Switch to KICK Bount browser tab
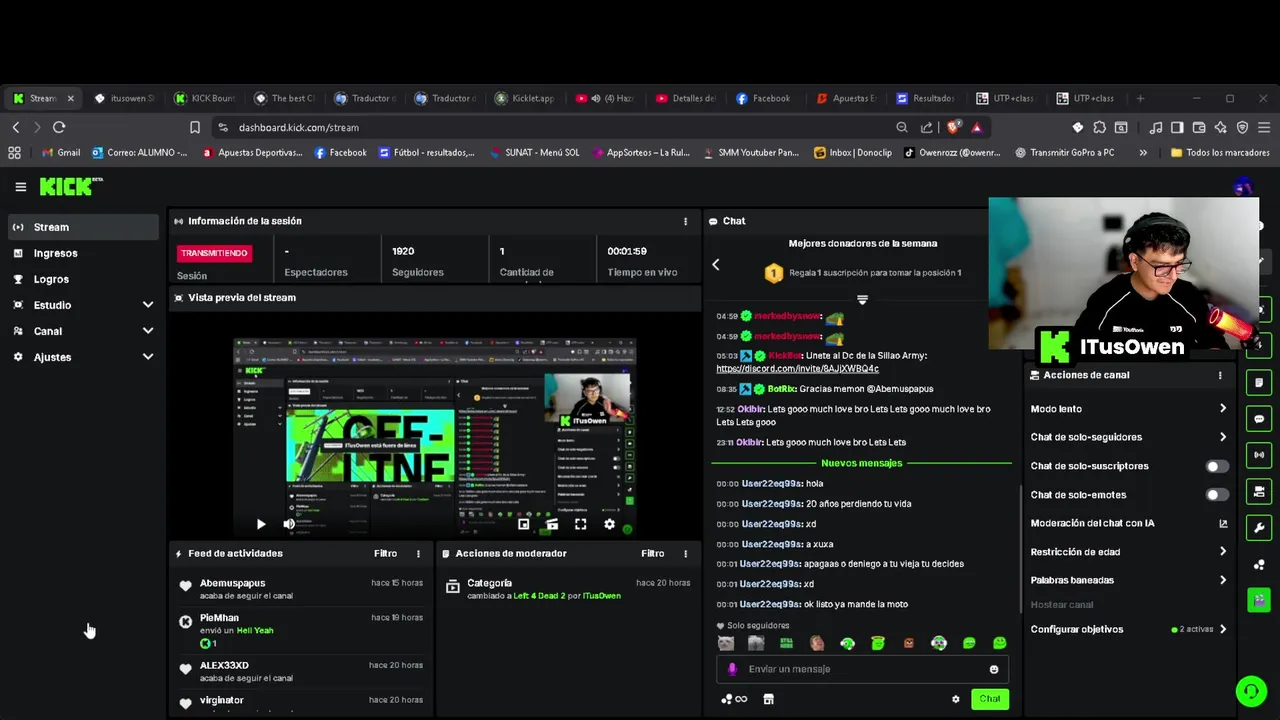Screen dimensions: 1280x720 [205, 98]
